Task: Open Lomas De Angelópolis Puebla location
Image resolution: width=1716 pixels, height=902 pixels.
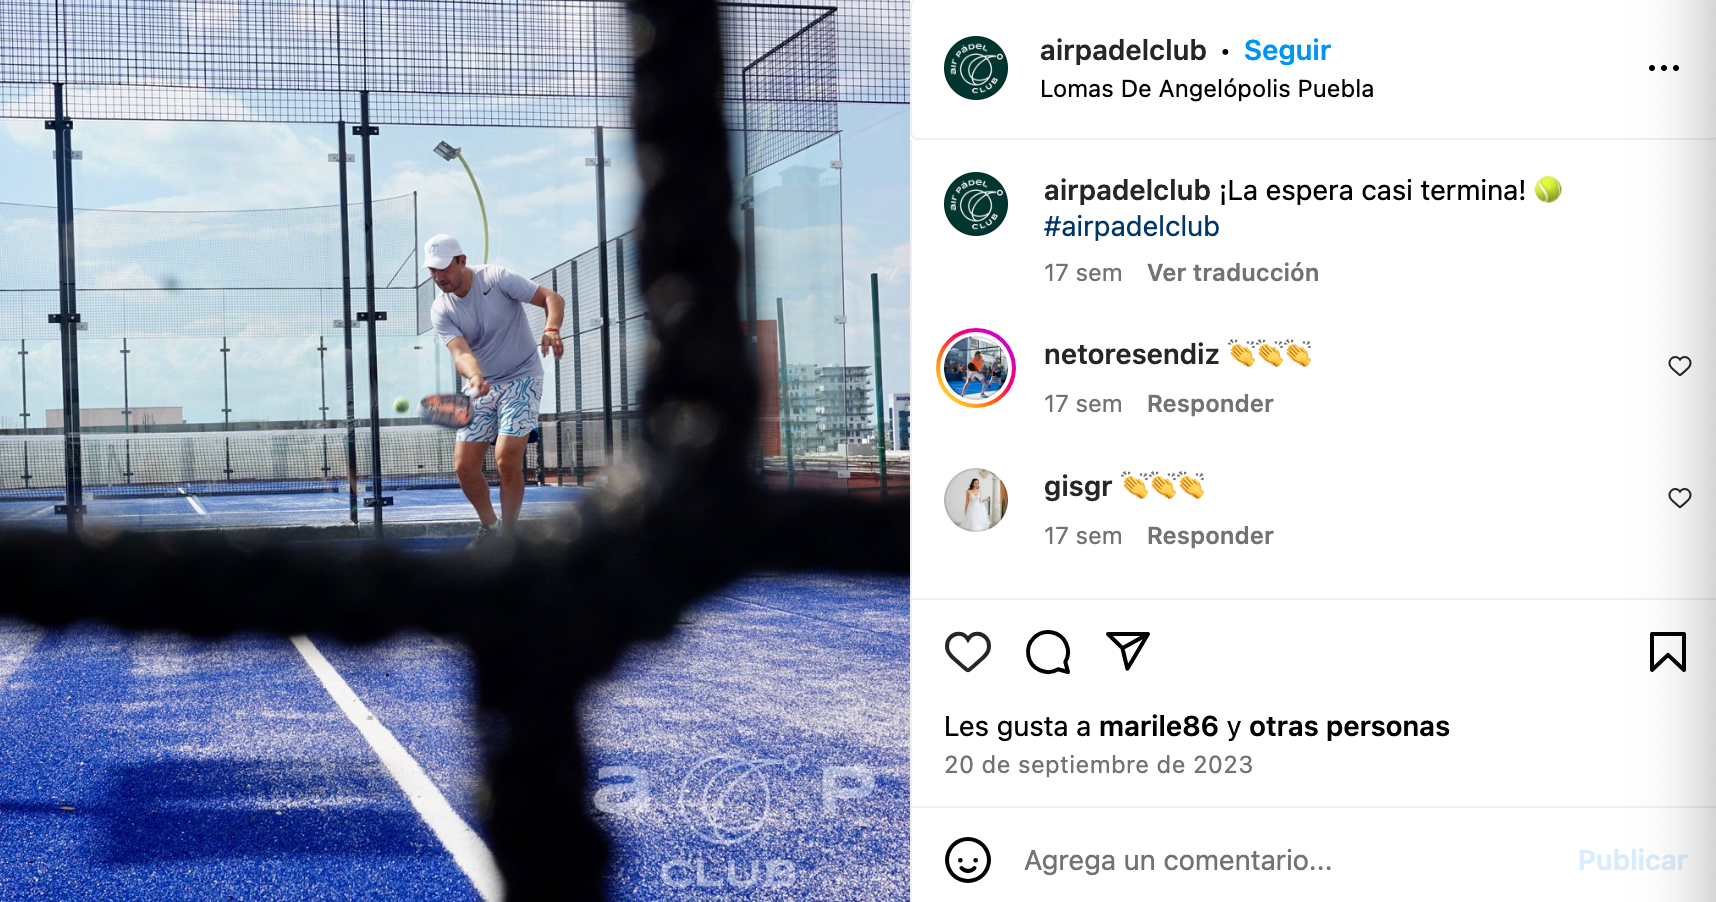Action: 1206,89
